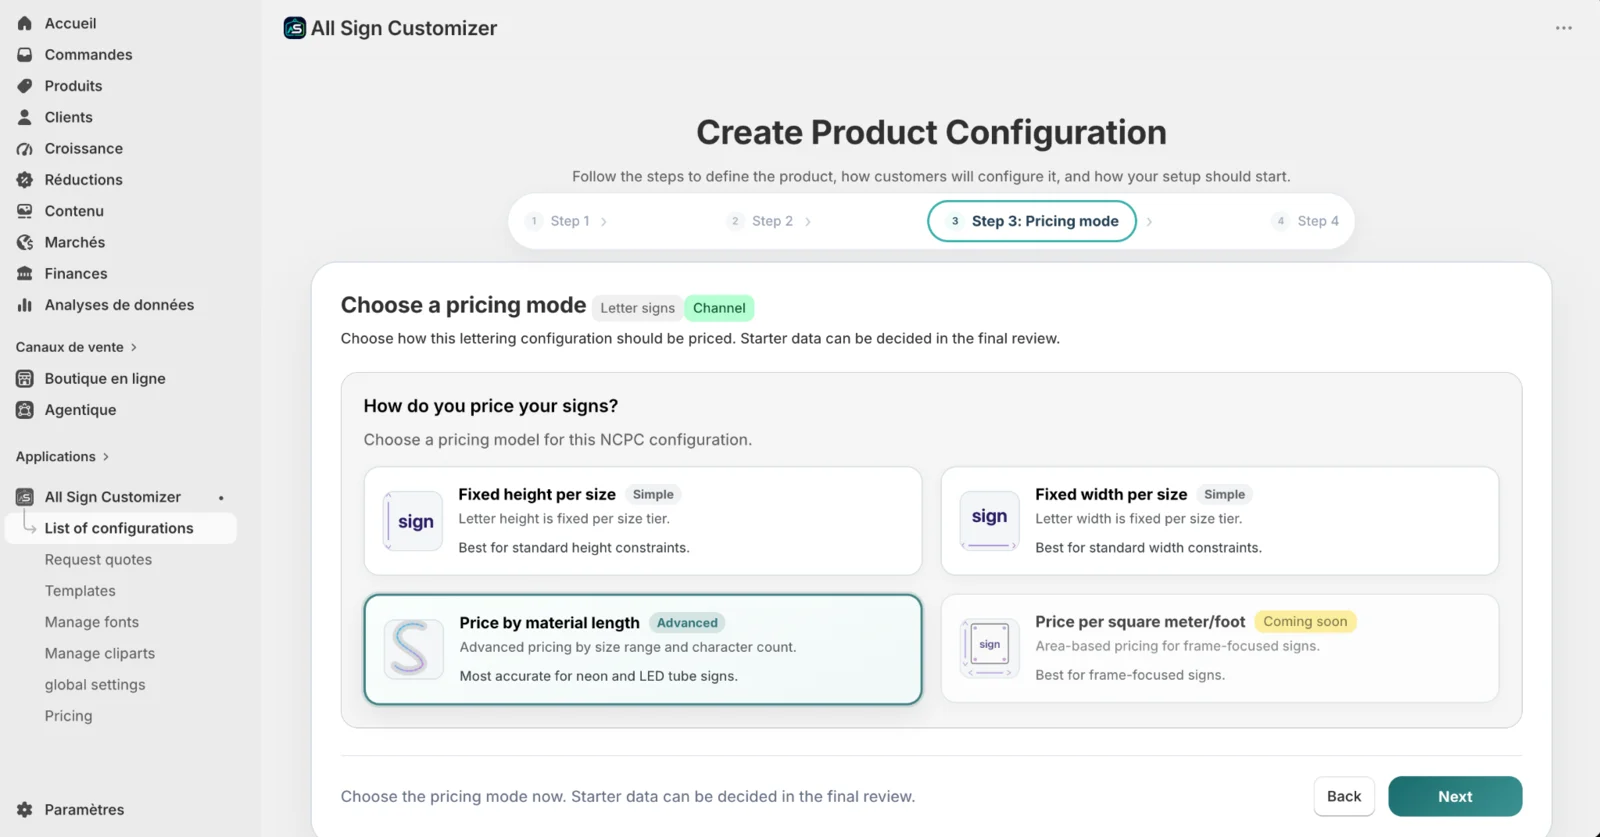Click the All Sign Customizer header logo
The width and height of the screenshot is (1600, 837).
pos(295,28)
